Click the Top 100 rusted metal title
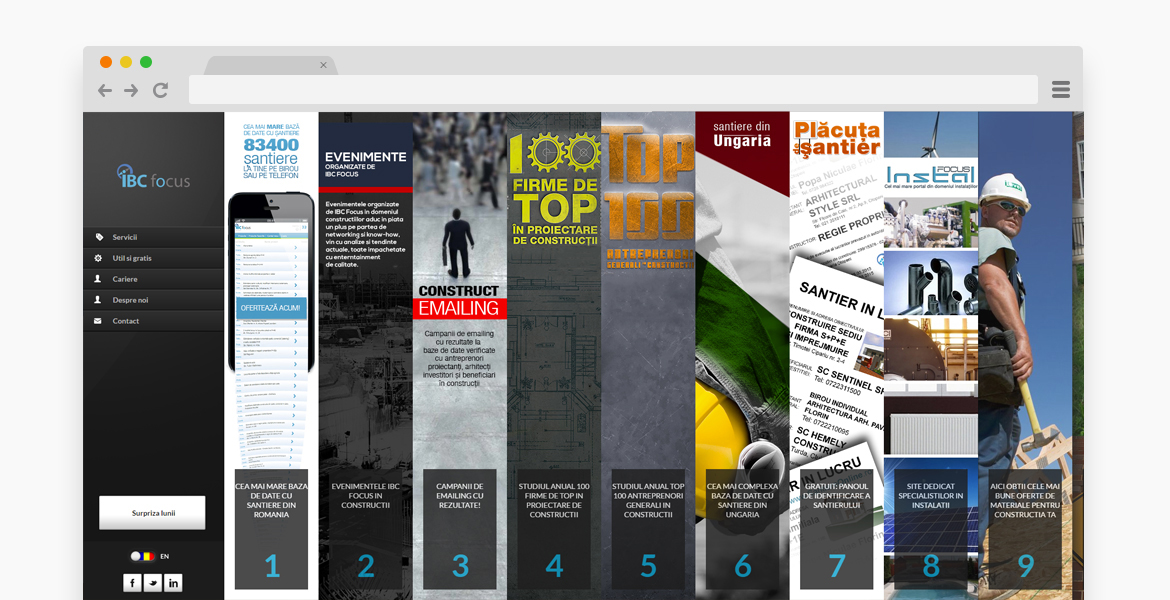1170x600 pixels. 648,183
